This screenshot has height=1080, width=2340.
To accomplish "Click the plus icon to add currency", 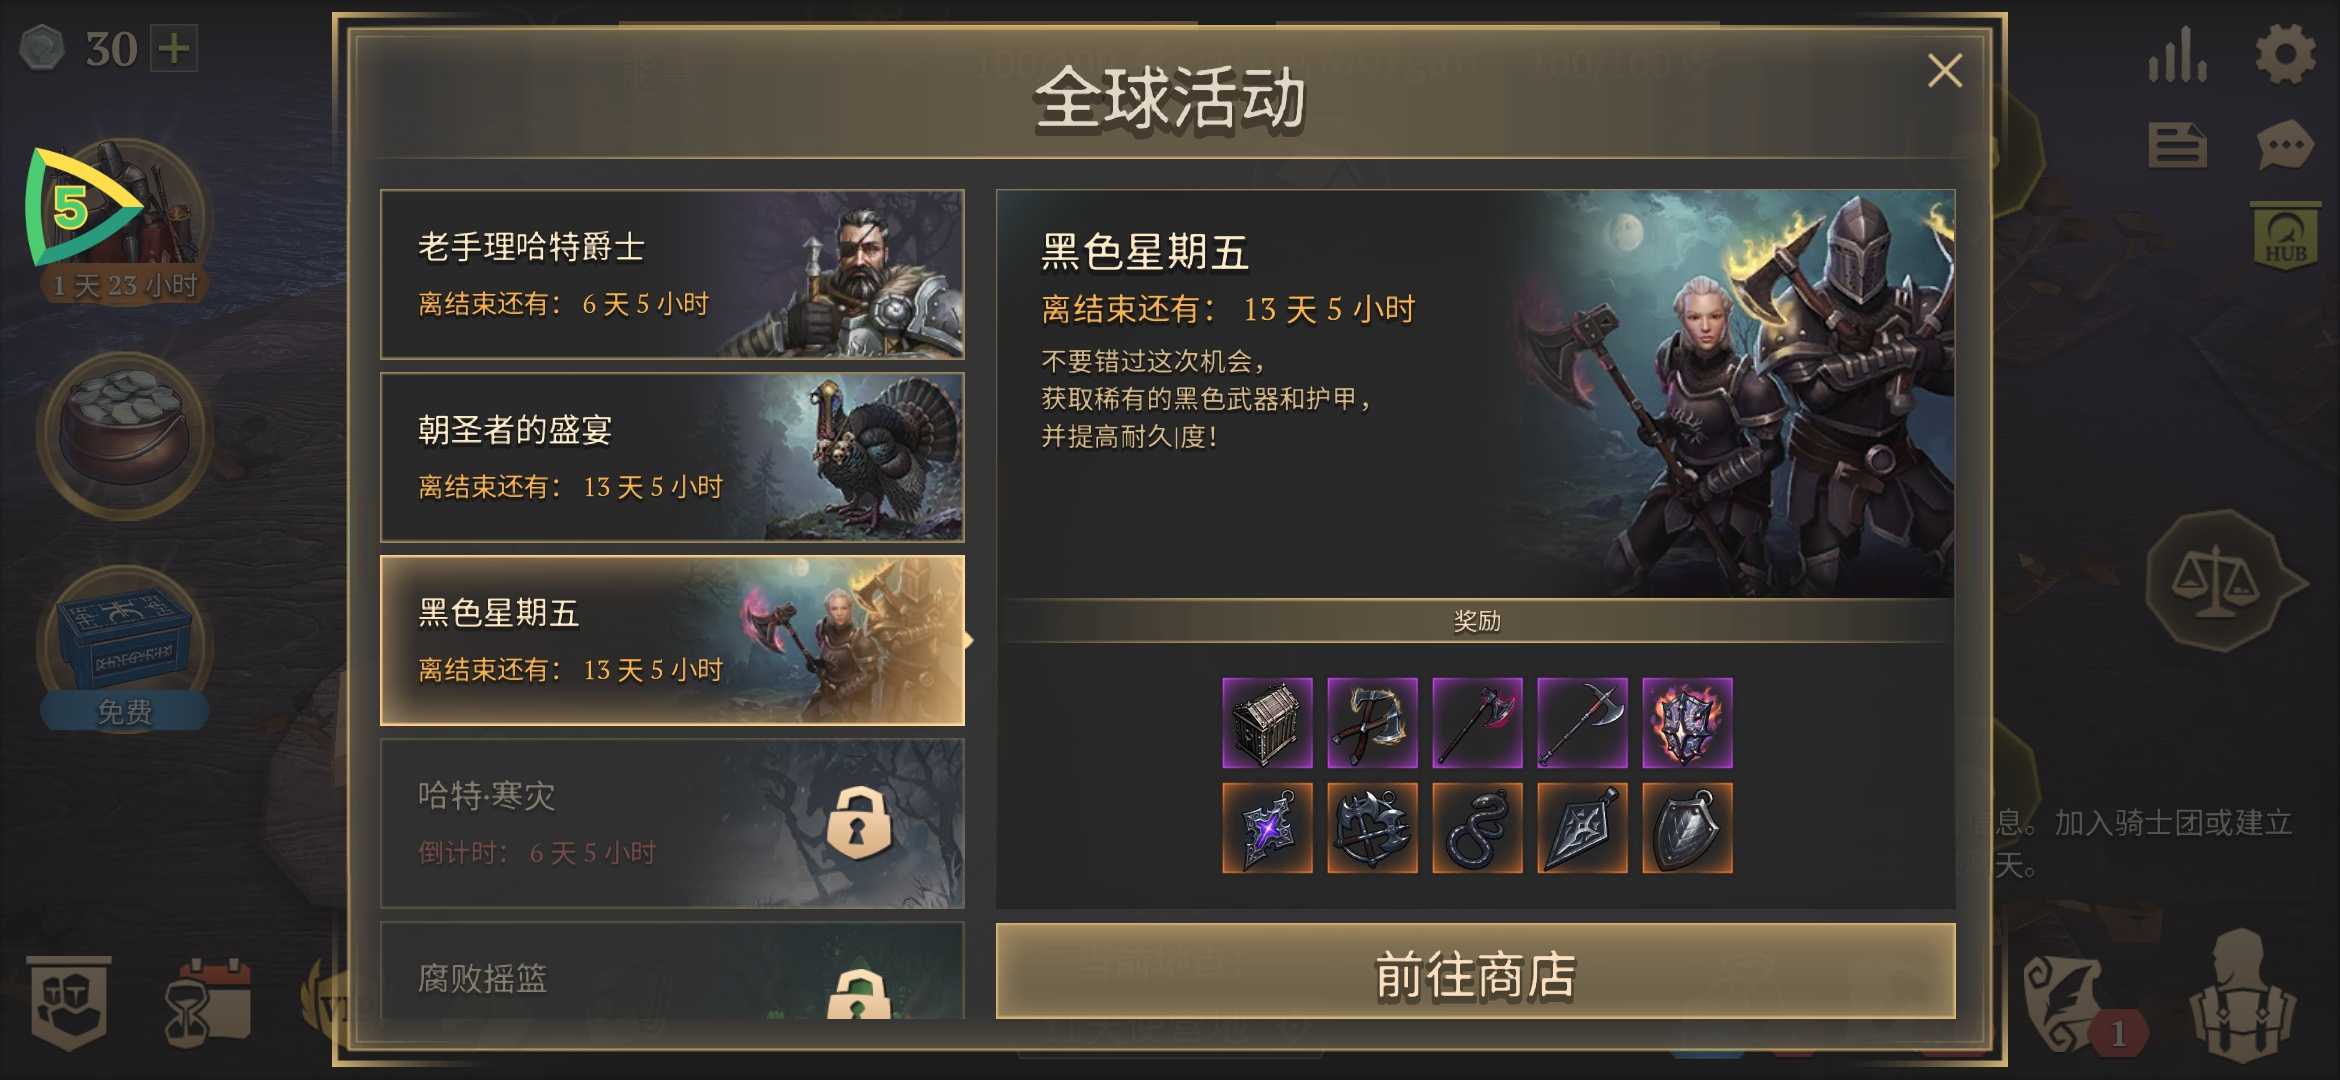I will pos(174,48).
